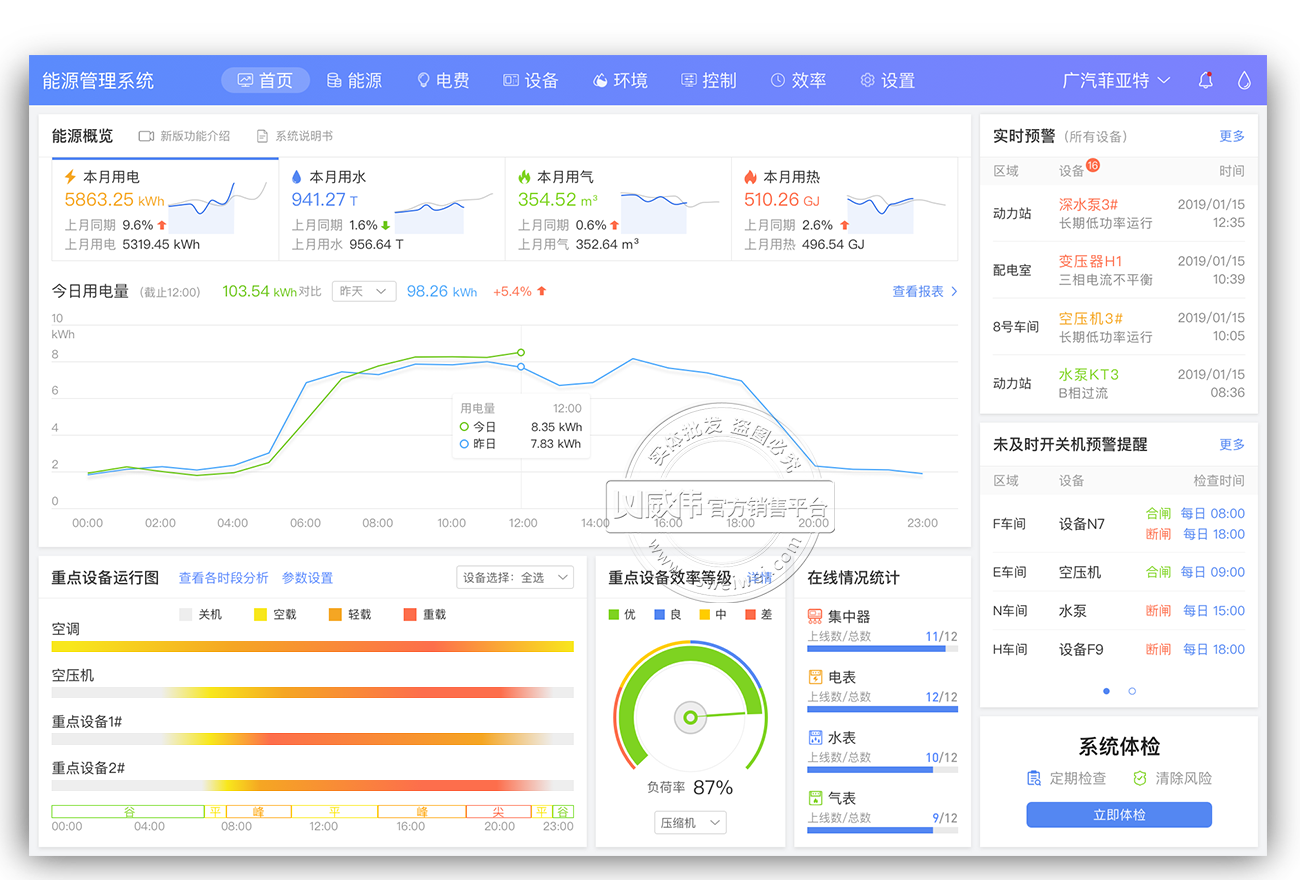Click the 集中器 online progress bar
Screen dimensions: 1300x880
point(883,649)
